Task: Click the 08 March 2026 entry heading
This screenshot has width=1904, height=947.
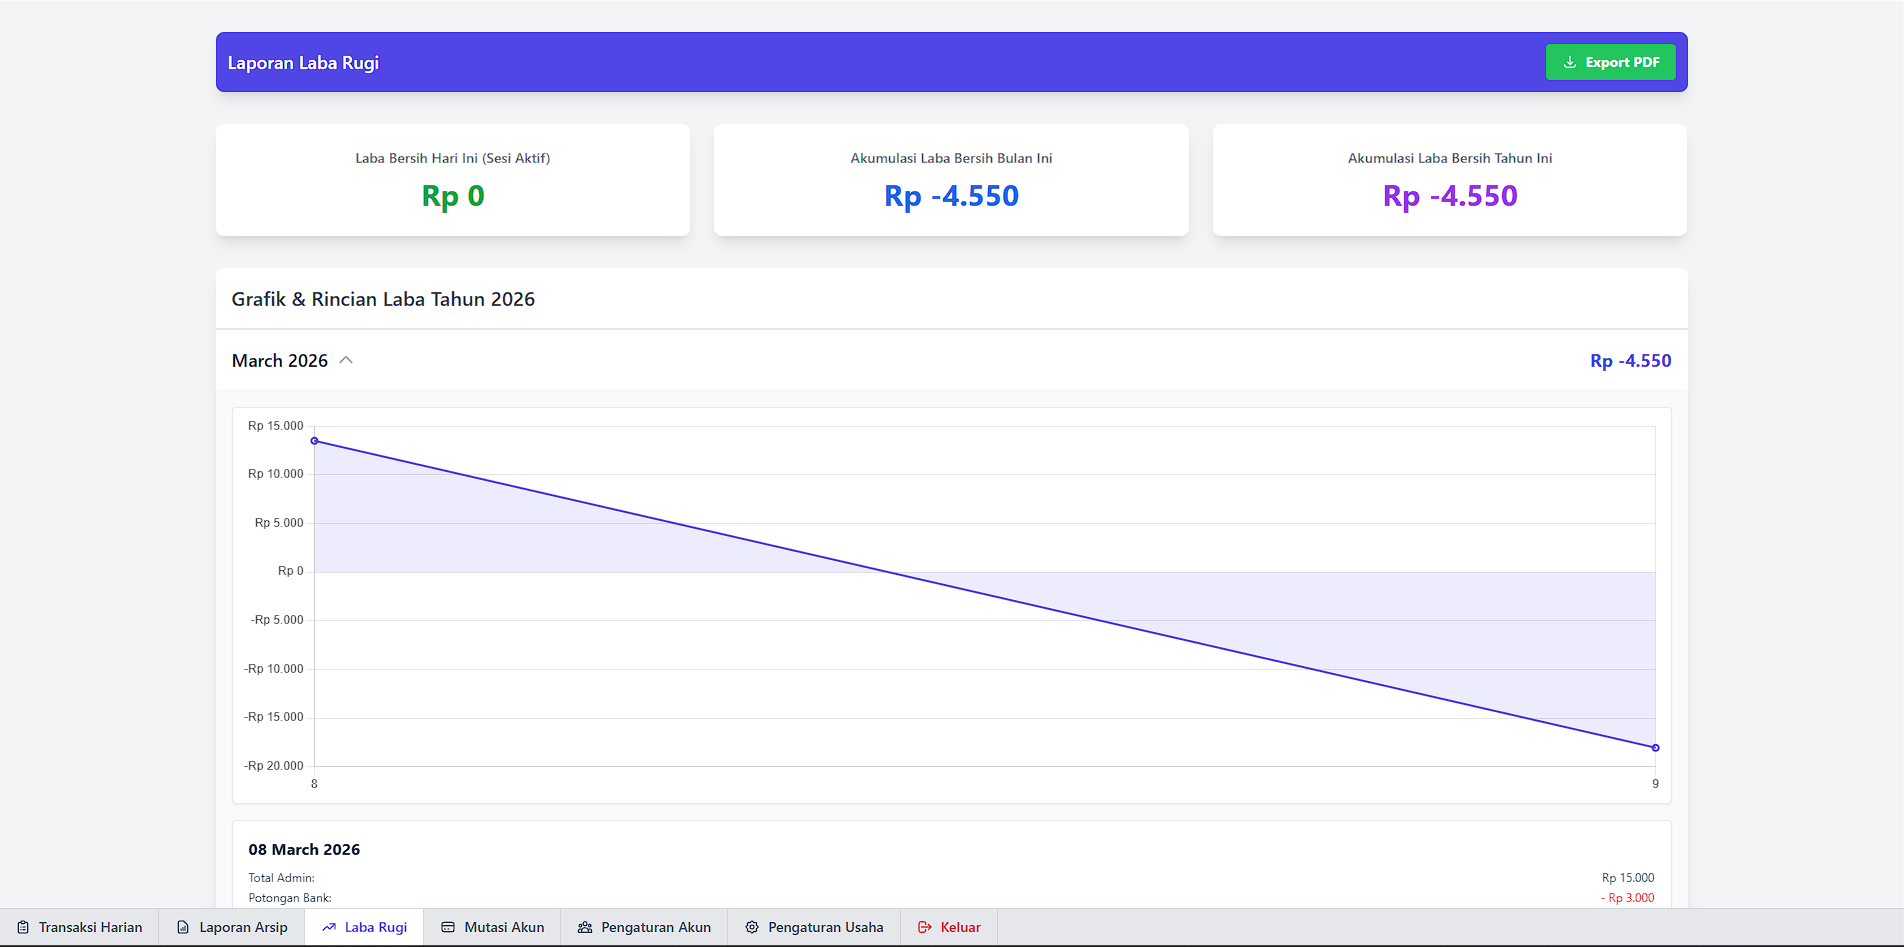Action: tap(304, 849)
